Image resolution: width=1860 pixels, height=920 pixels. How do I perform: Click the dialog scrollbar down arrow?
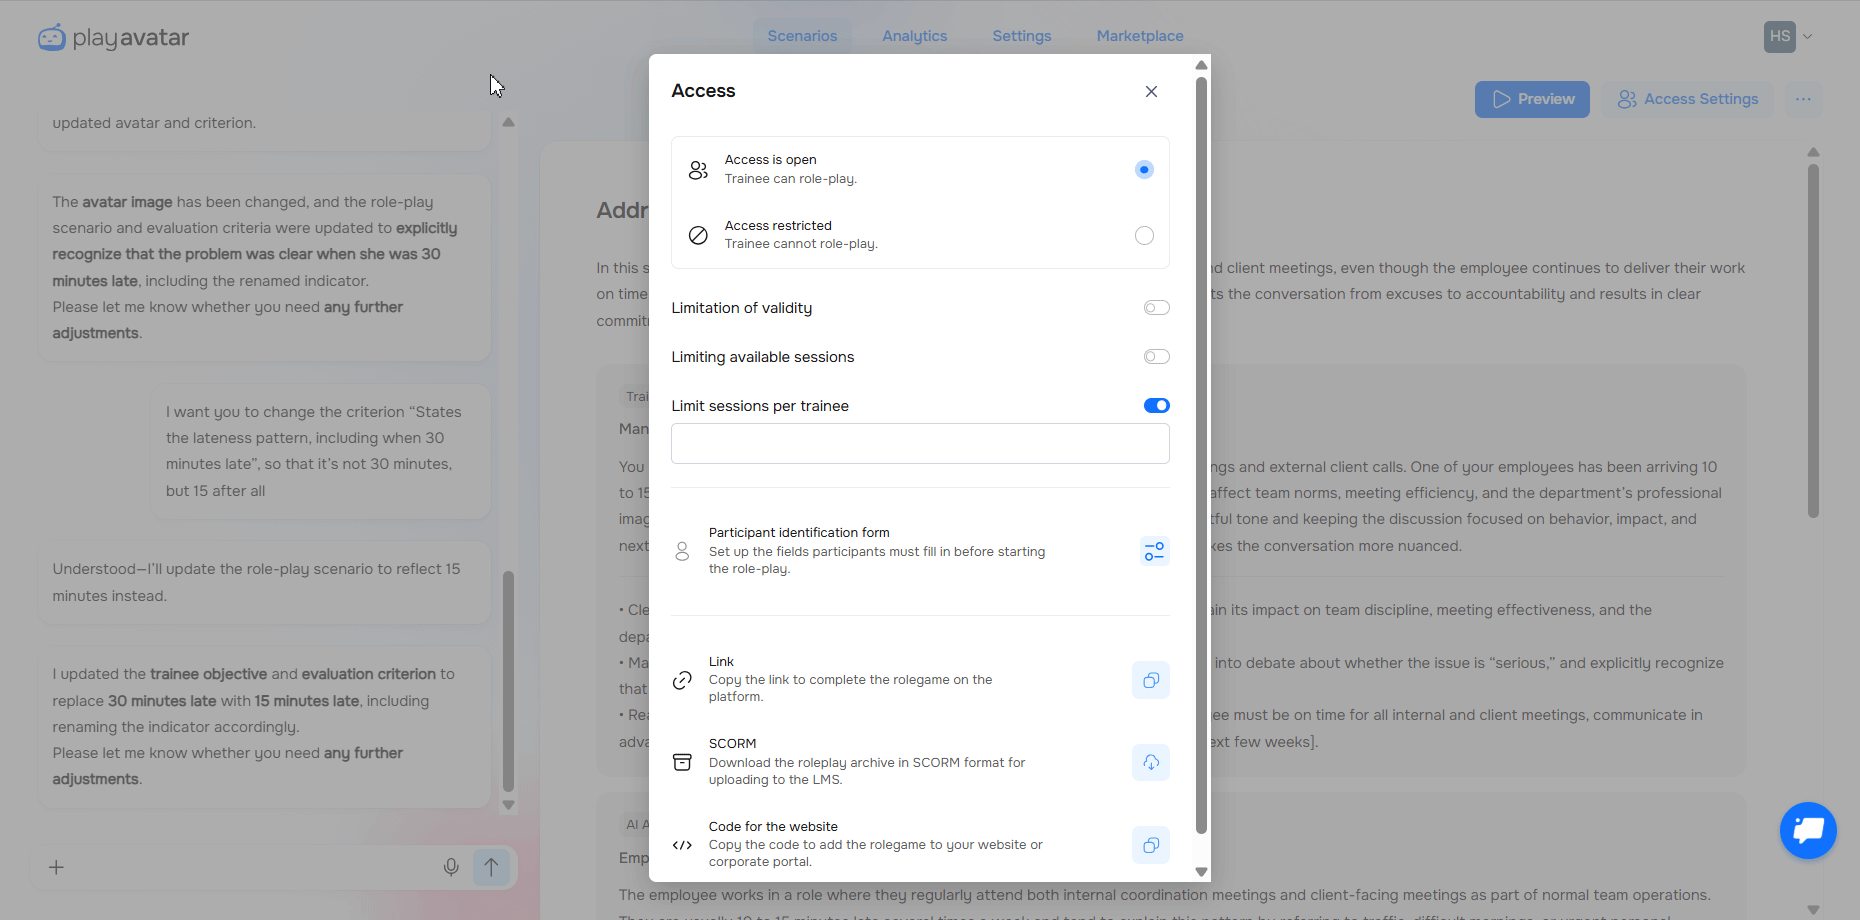1202,872
